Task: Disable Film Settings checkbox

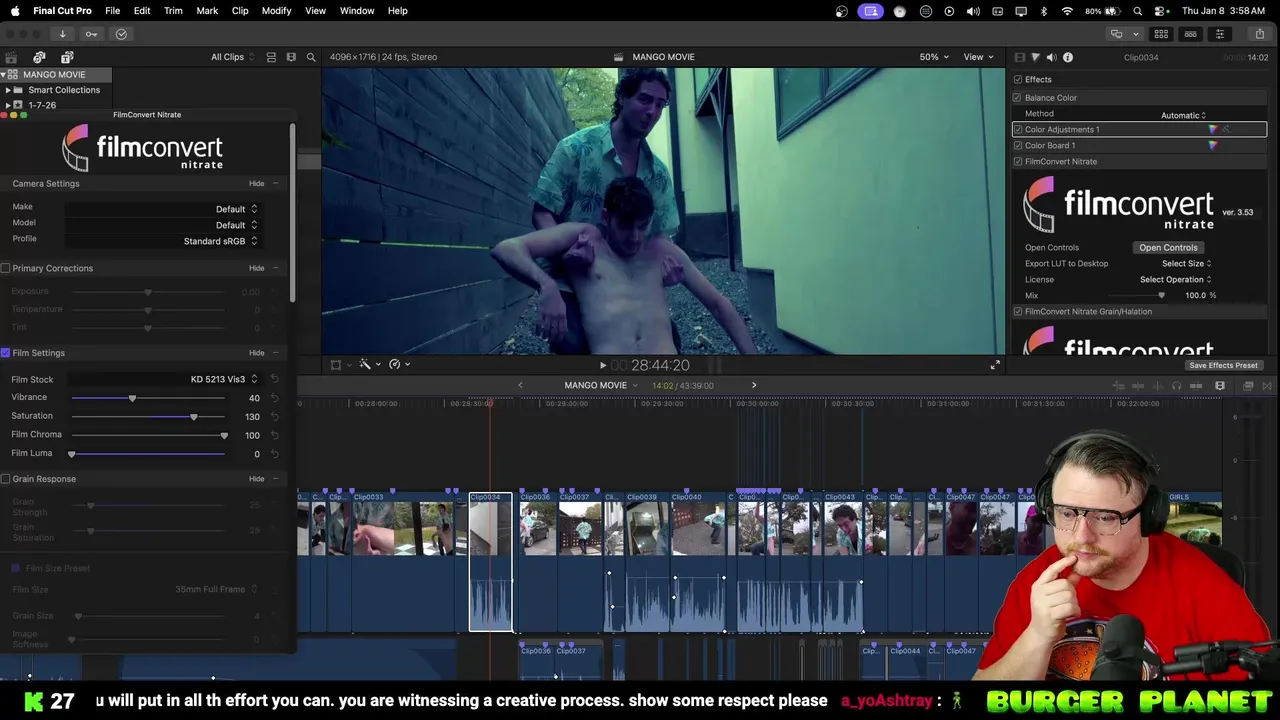Action: coord(6,353)
